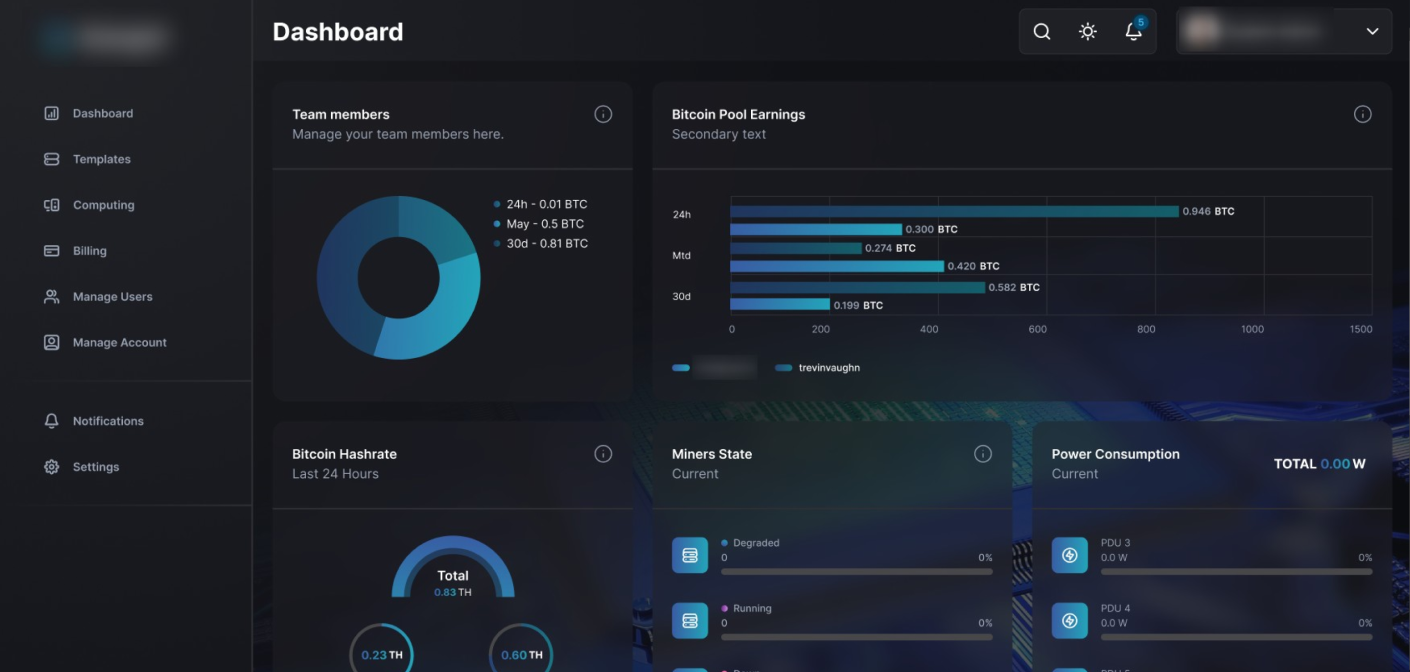The image size is (1410, 672).
Task: Open the search icon in header
Action: 1042,32
